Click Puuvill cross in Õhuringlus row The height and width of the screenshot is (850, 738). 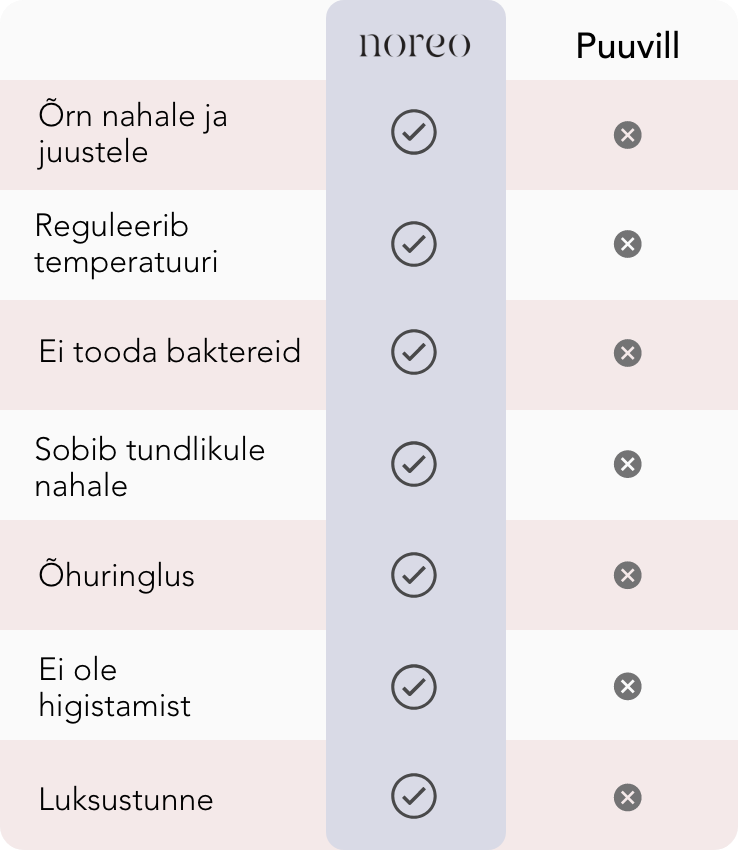coord(627,575)
